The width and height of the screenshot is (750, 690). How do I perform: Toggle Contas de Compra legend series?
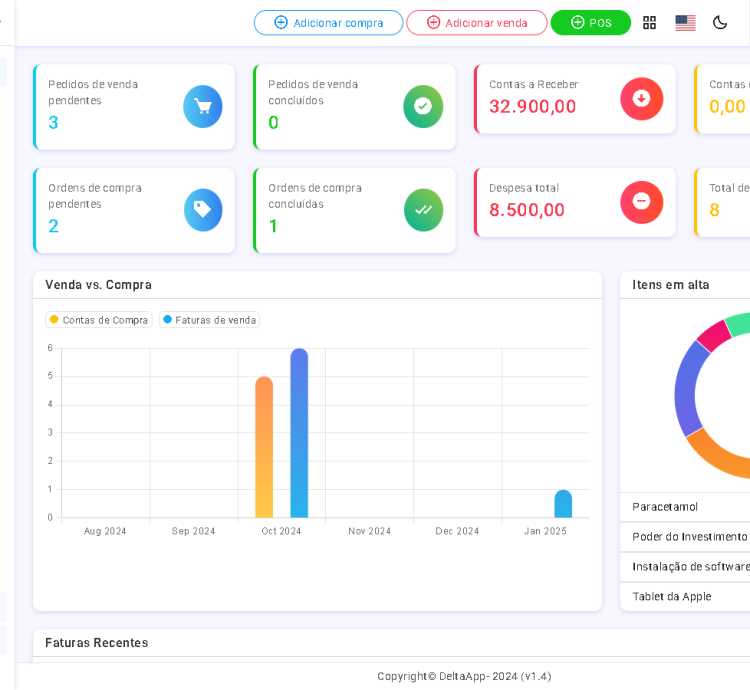click(99, 320)
